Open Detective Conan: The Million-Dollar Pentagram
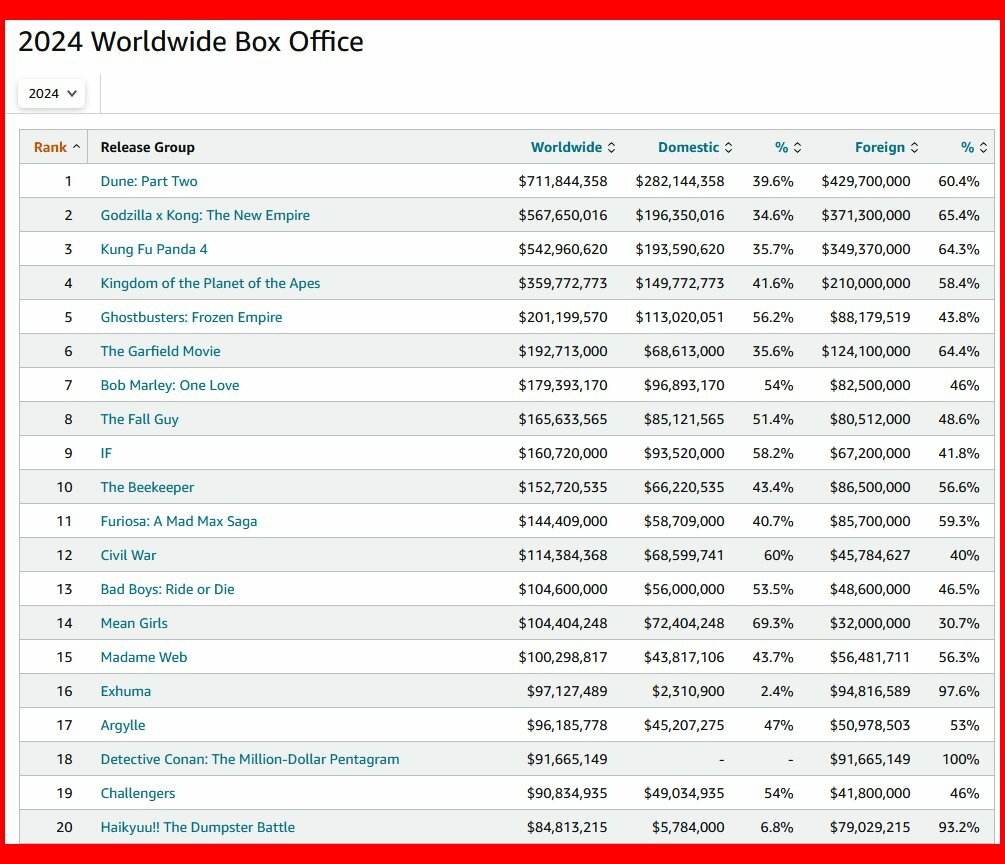Screen dimensions: 1005x864 (250, 759)
